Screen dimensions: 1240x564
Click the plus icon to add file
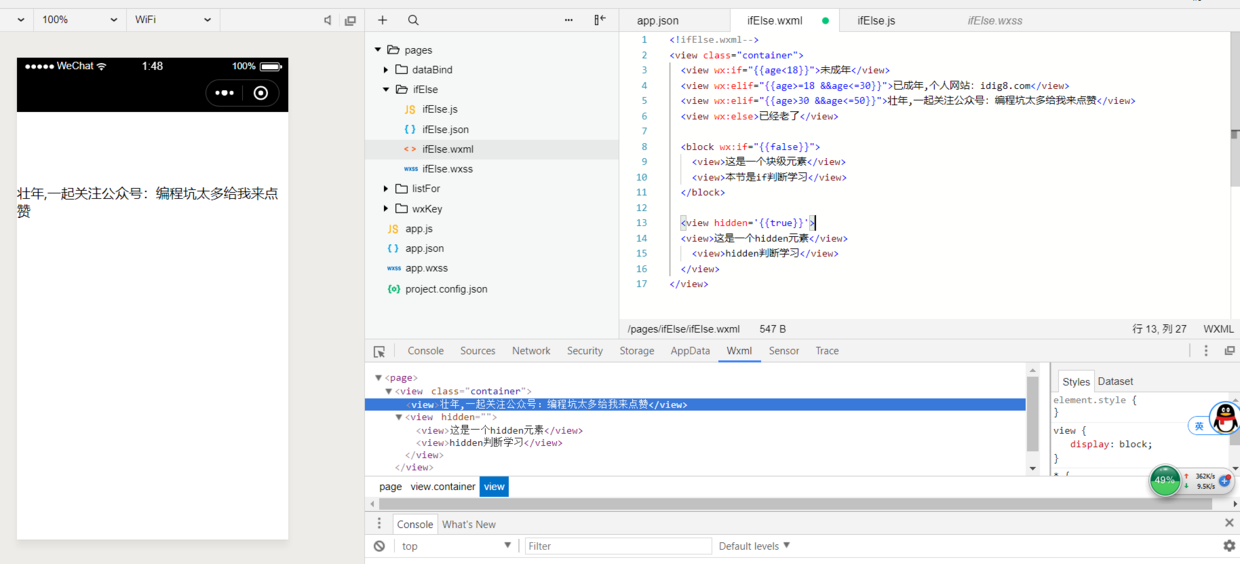click(382, 20)
